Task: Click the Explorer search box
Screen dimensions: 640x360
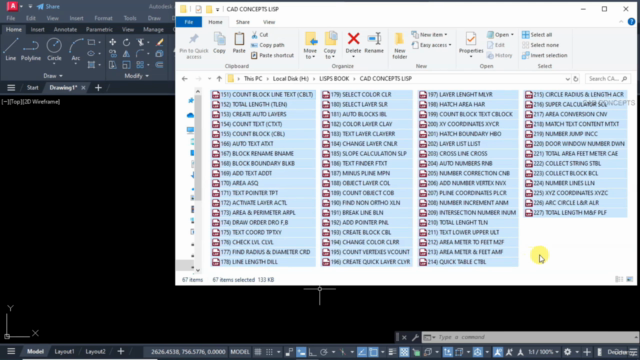Action: pos(607,79)
